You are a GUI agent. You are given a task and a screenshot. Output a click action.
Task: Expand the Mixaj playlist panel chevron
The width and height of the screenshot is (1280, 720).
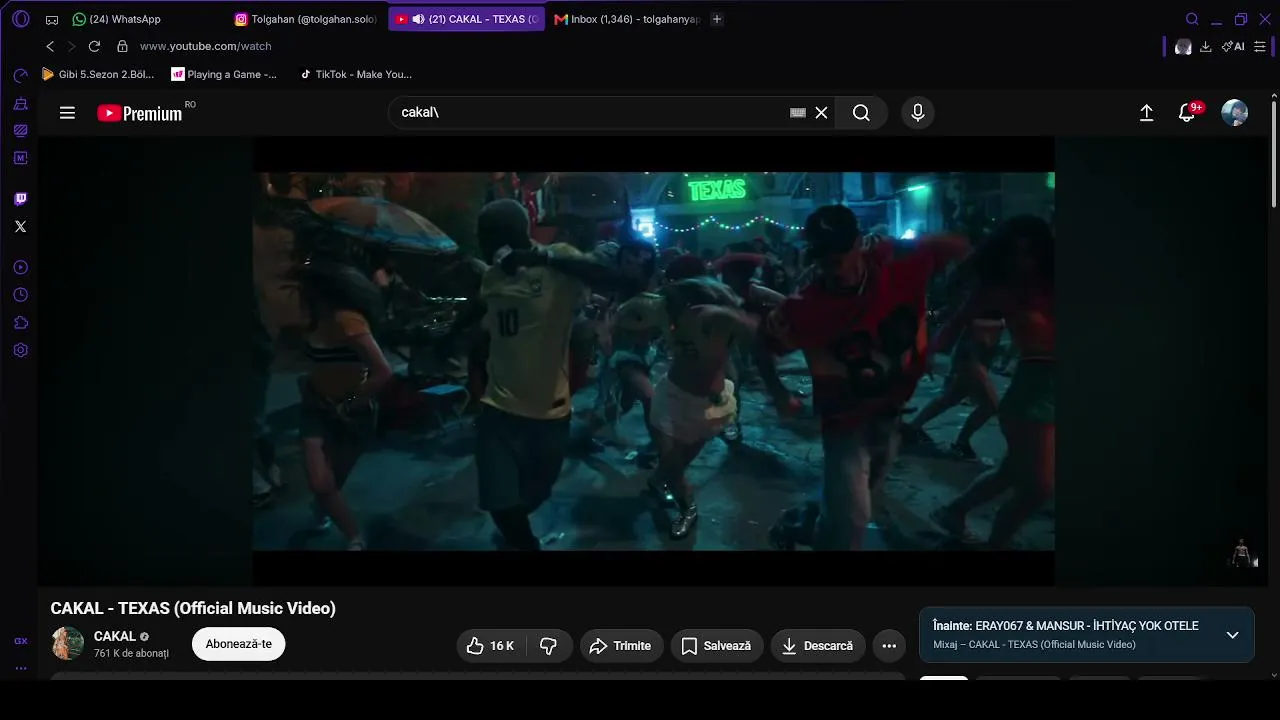click(1232, 635)
